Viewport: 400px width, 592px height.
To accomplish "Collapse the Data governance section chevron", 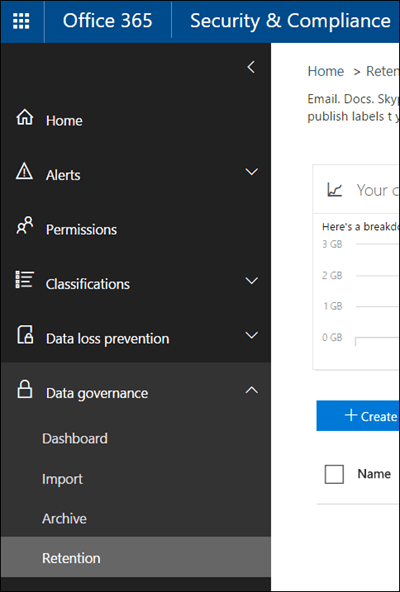I will tap(252, 390).
